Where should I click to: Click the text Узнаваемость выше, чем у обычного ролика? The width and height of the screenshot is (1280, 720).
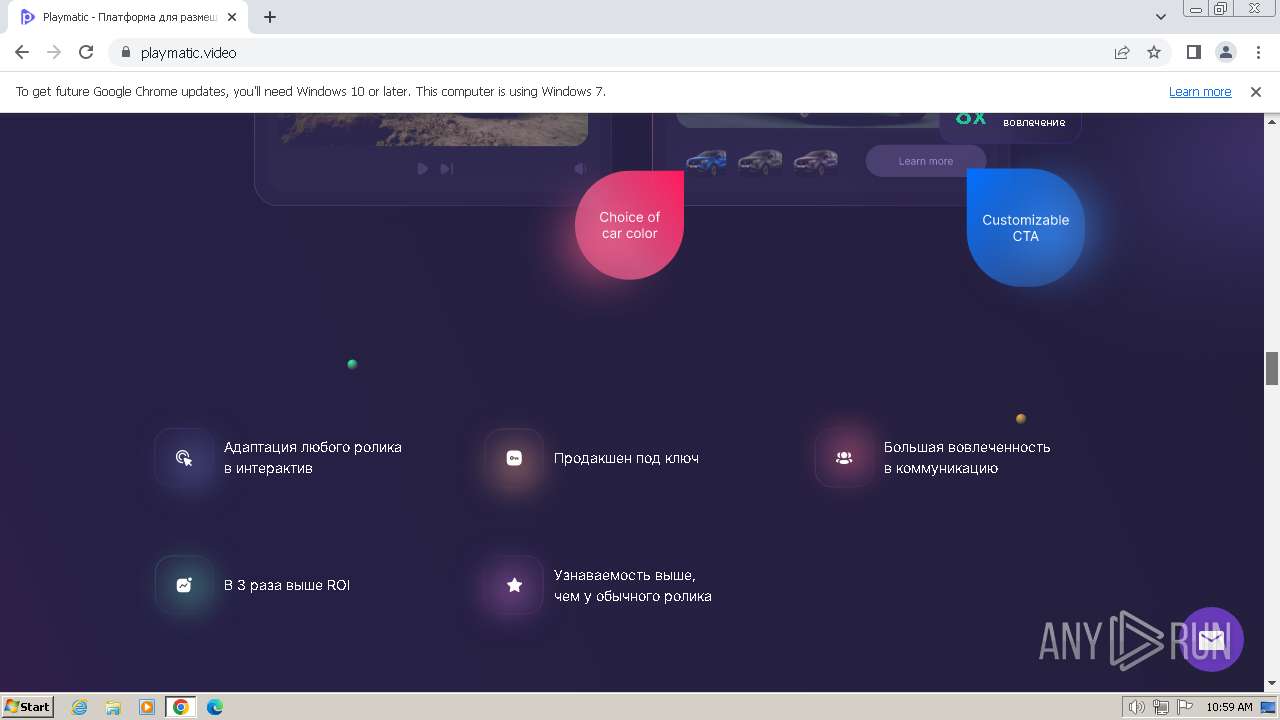(633, 586)
